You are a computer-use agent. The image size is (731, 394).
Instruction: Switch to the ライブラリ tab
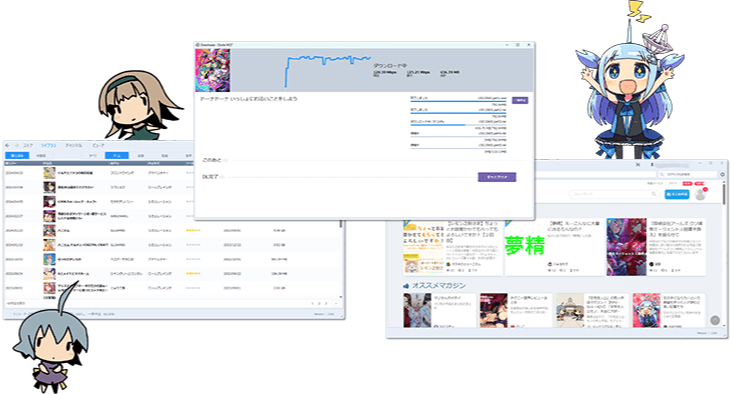click(x=48, y=145)
